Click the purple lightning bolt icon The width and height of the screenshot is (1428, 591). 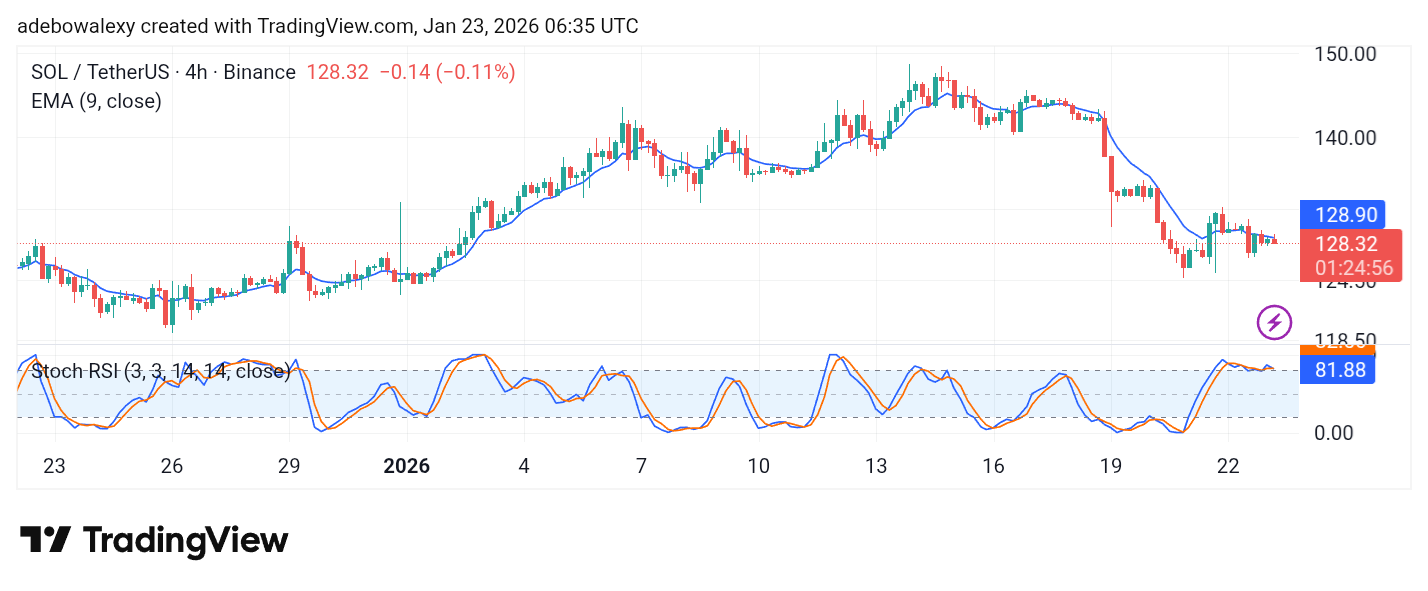click(x=1274, y=322)
